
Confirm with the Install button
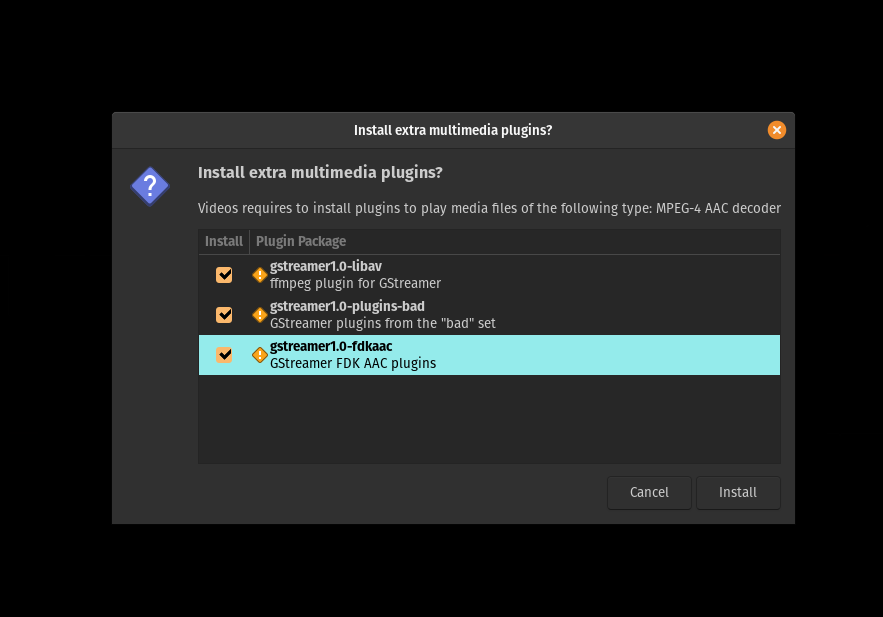pyautogui.click(x=738, y=493)
